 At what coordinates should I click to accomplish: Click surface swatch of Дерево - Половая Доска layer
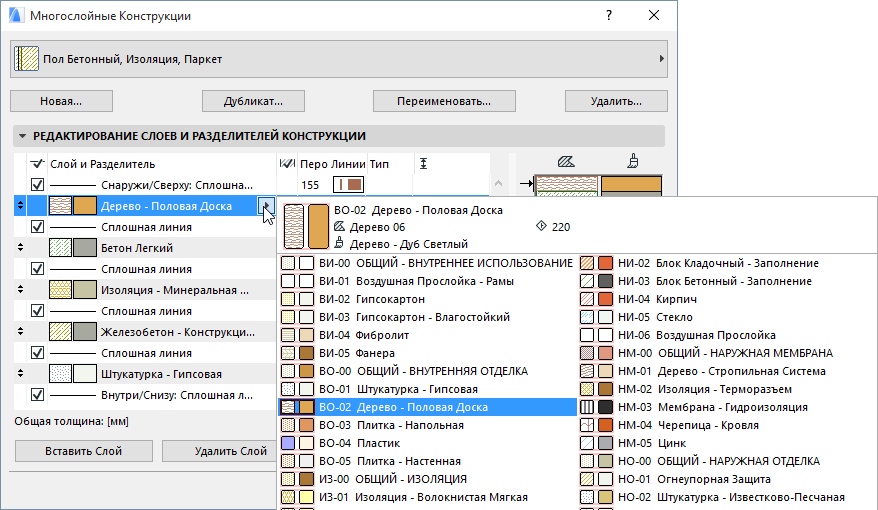tap(85, 206)
